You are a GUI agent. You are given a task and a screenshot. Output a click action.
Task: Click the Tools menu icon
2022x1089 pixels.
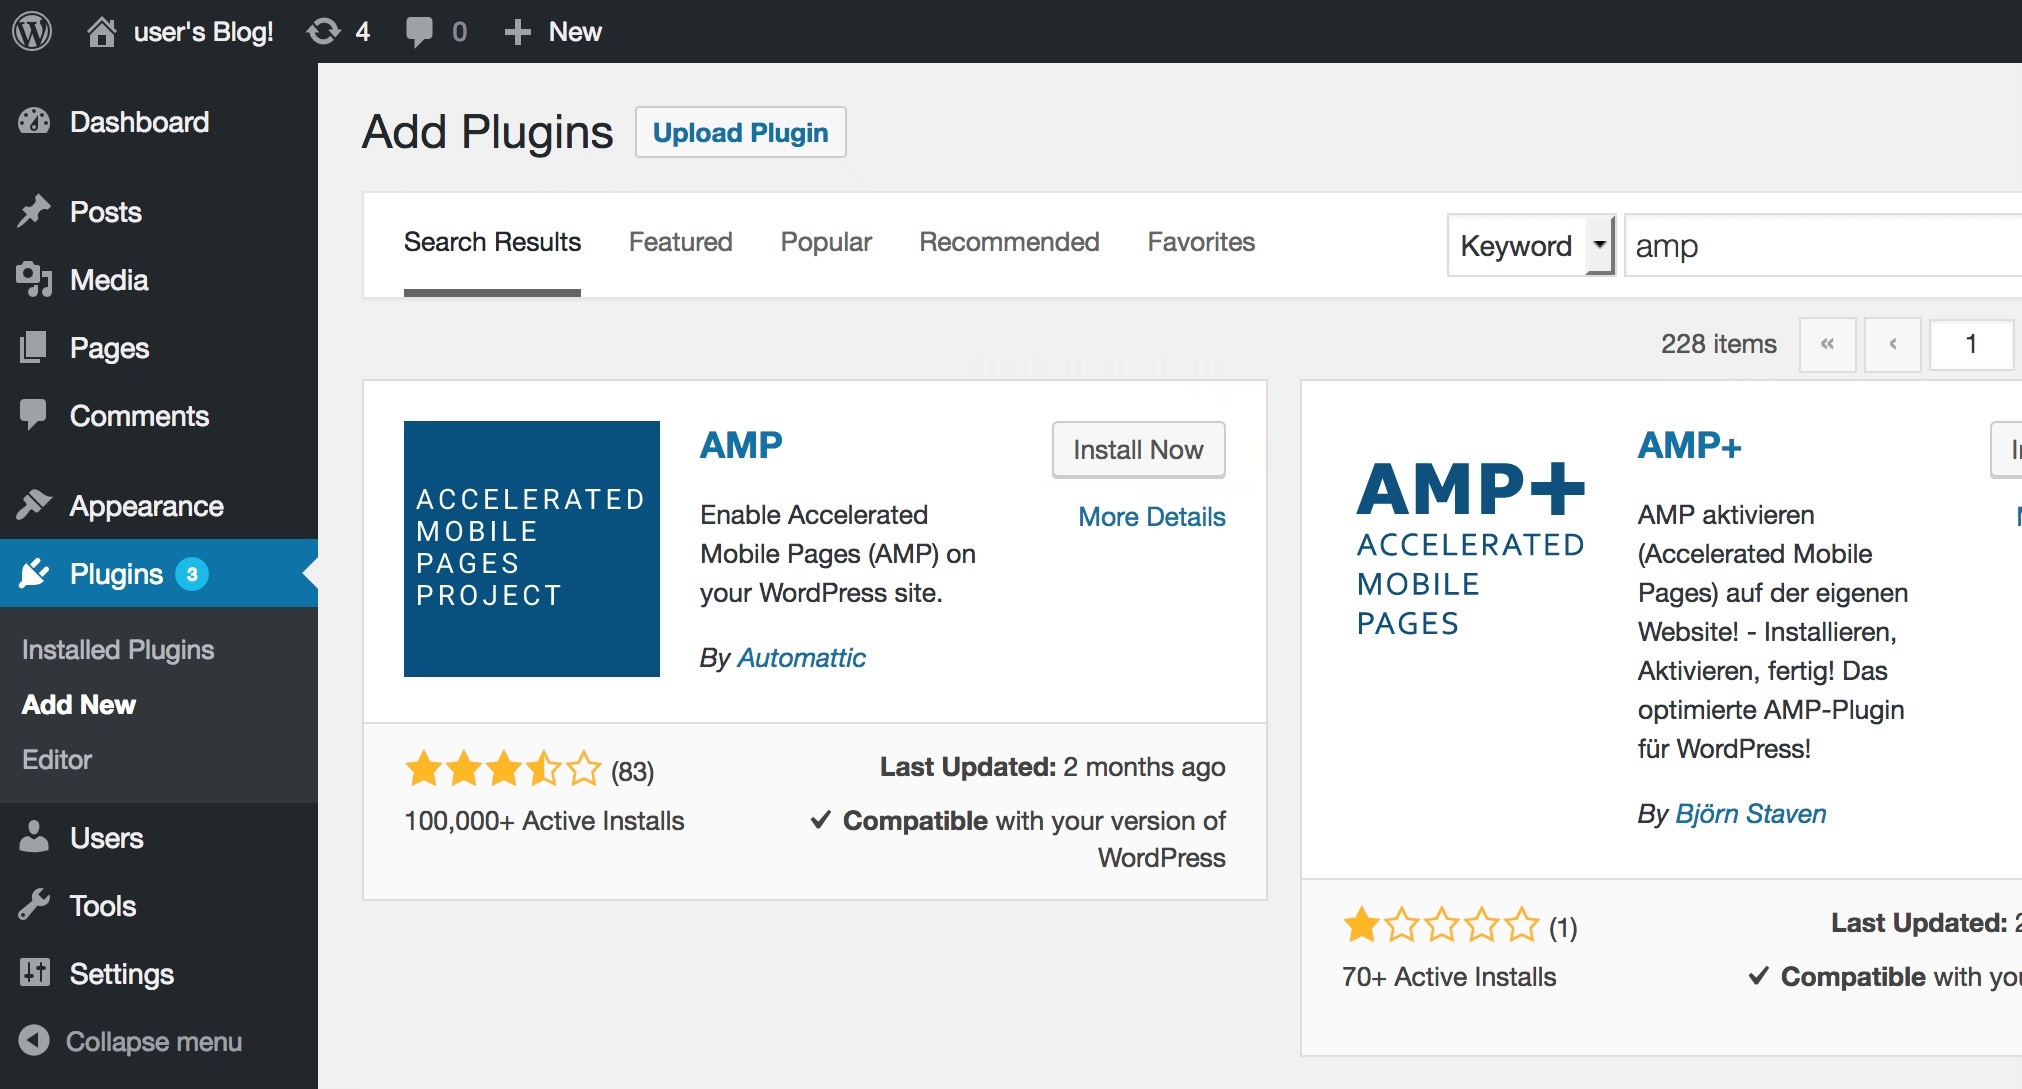pyautogui.click(x=38, y=903)
